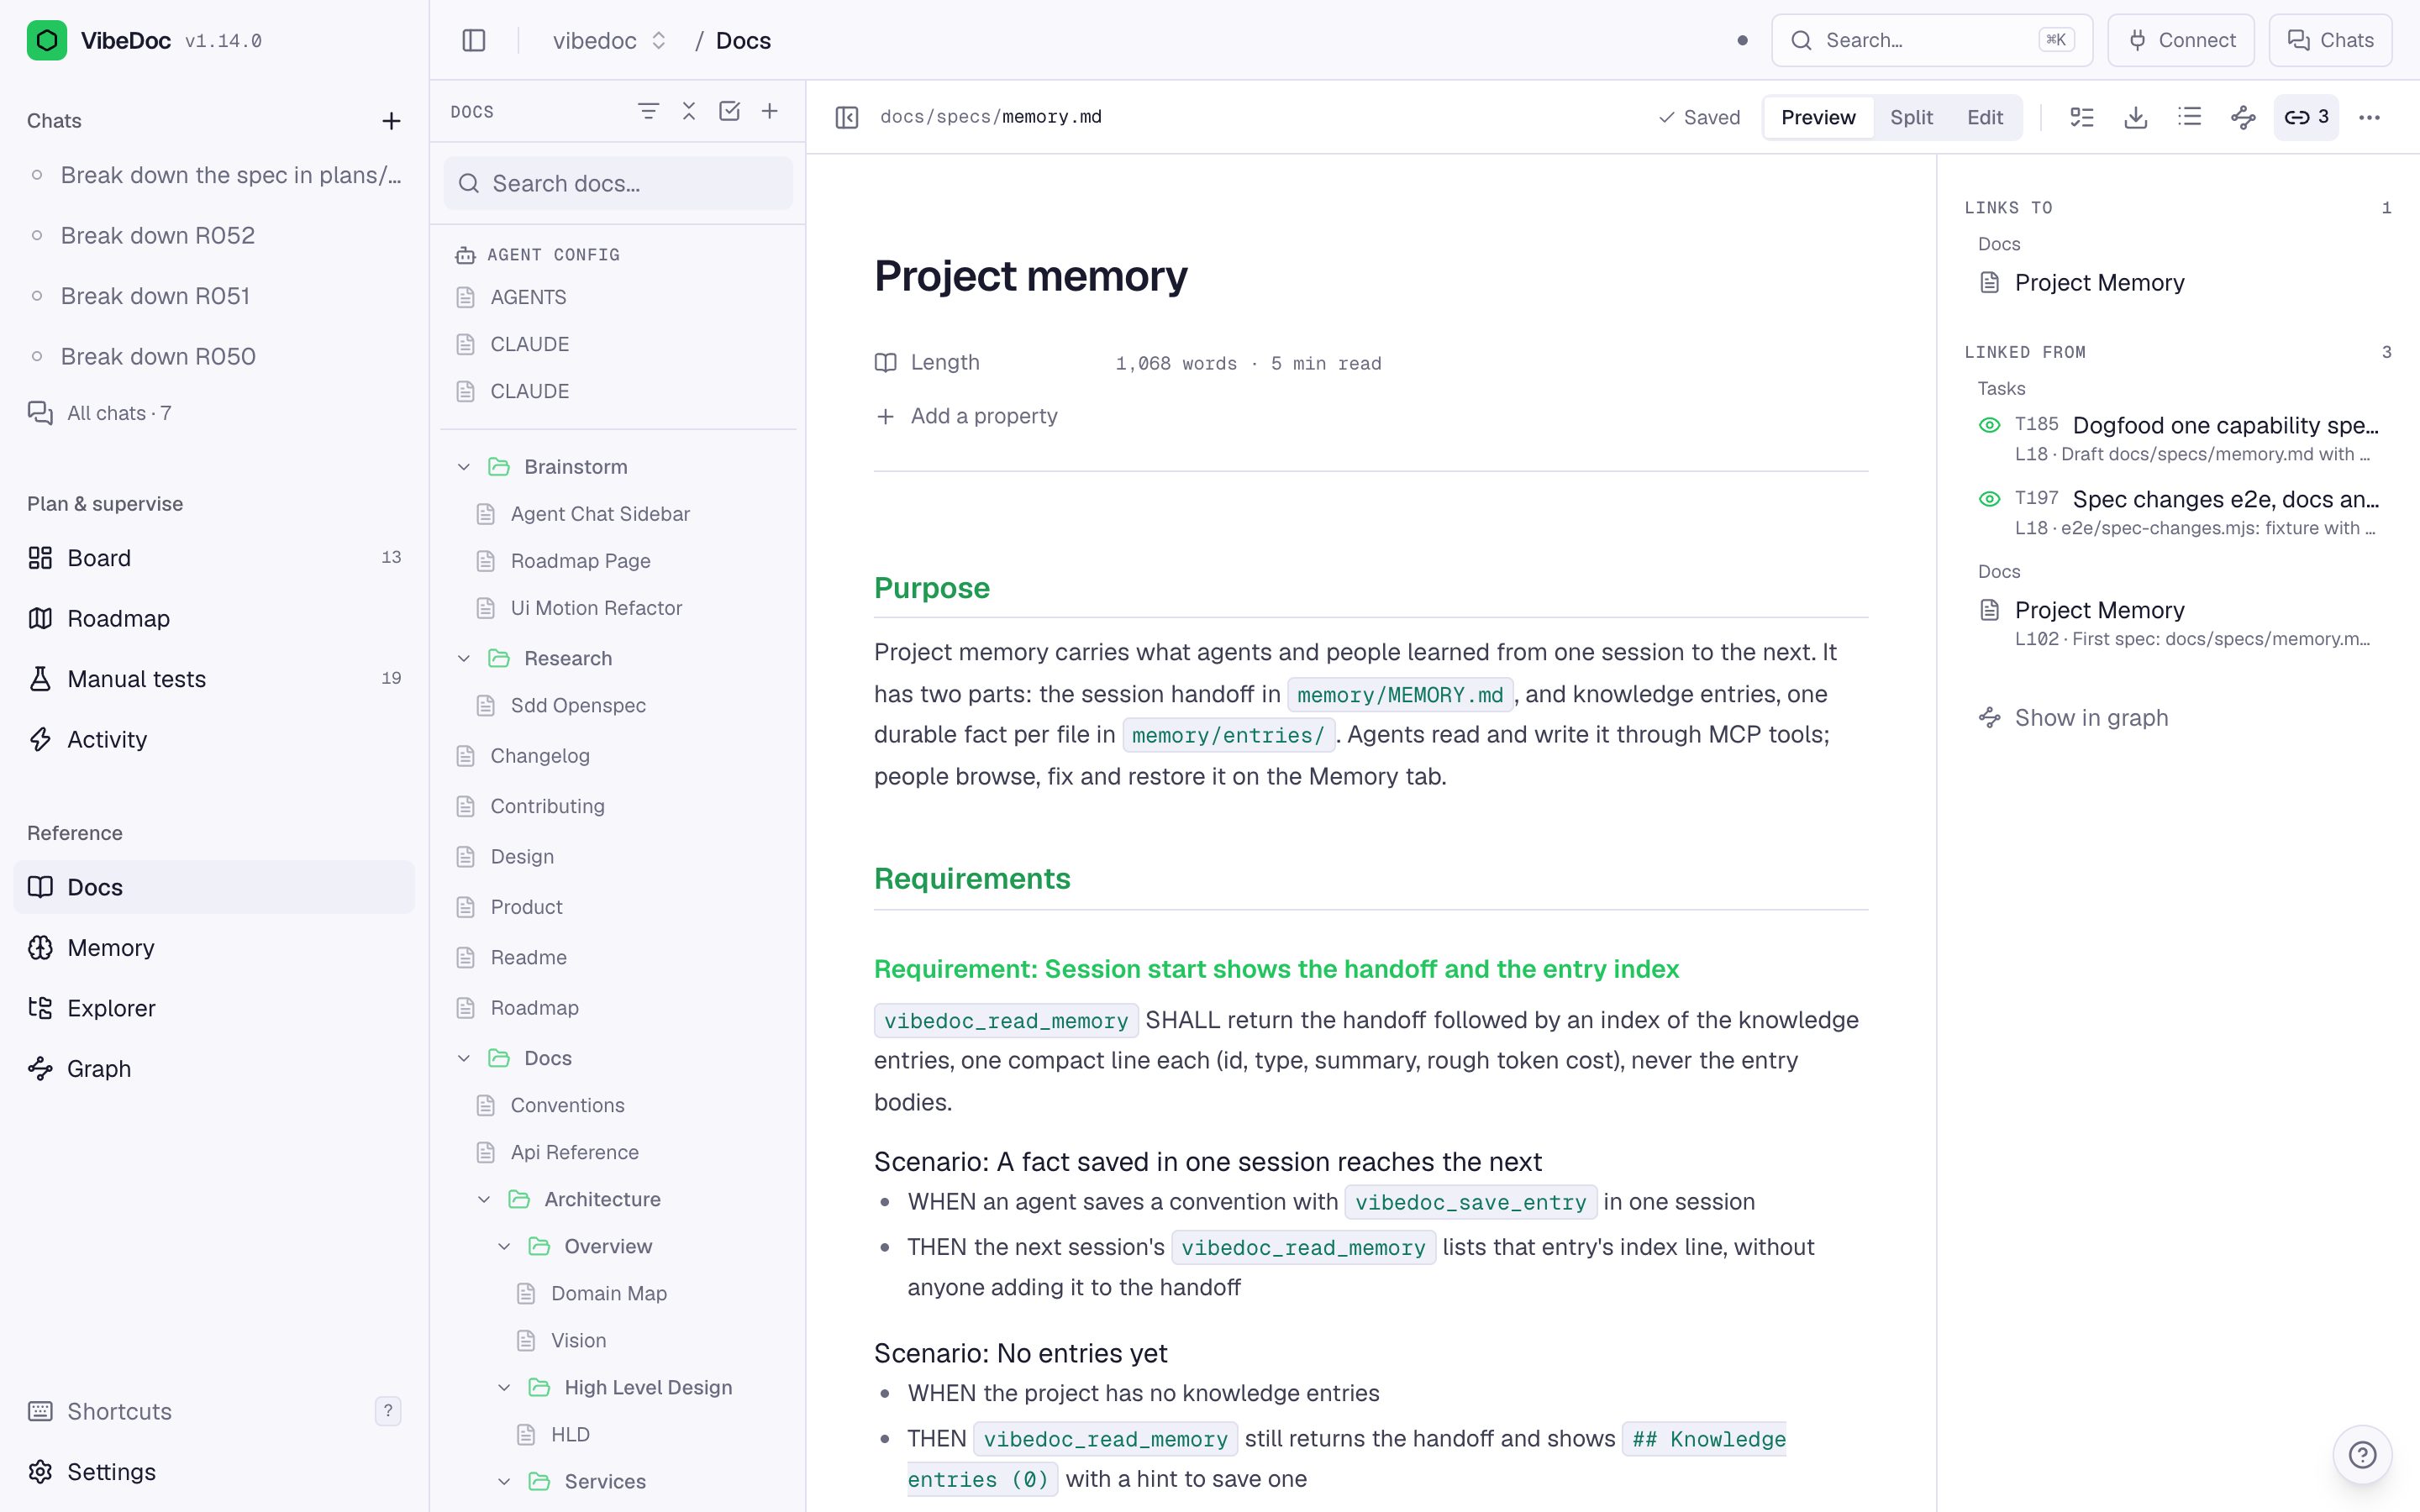Open graph view icon in document toolbar
The image size is (2420, 1512).
coord(2243,117)
